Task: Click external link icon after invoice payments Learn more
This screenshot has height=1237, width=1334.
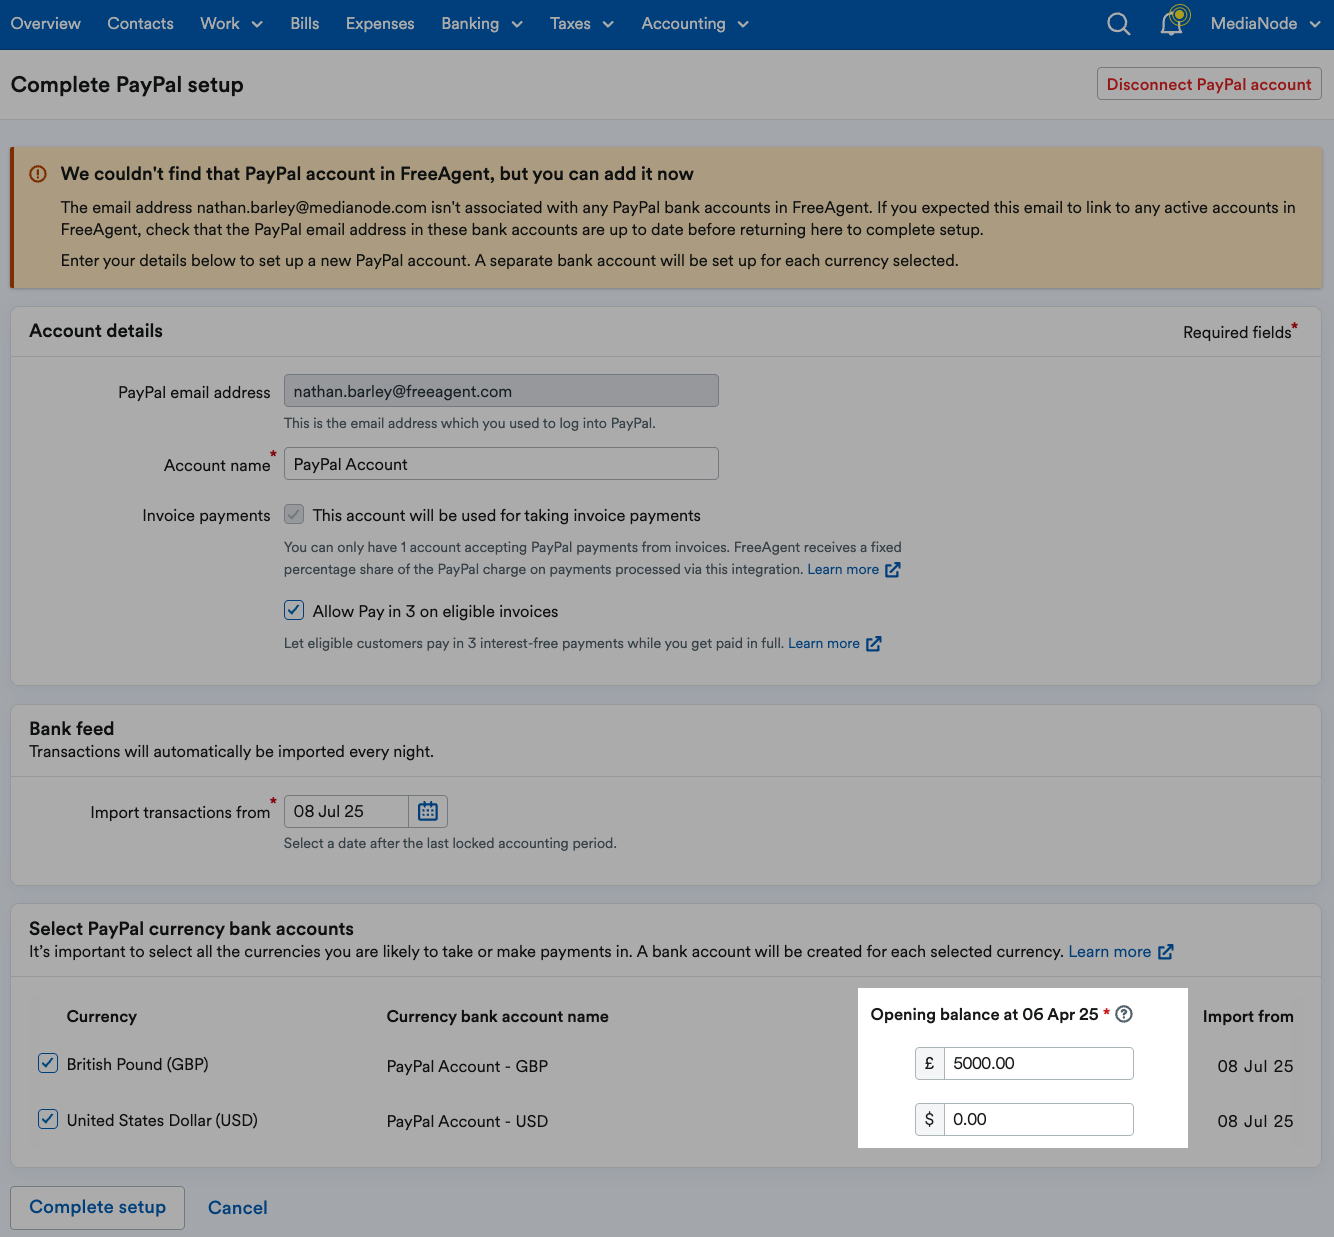Action: coord(893,570)
